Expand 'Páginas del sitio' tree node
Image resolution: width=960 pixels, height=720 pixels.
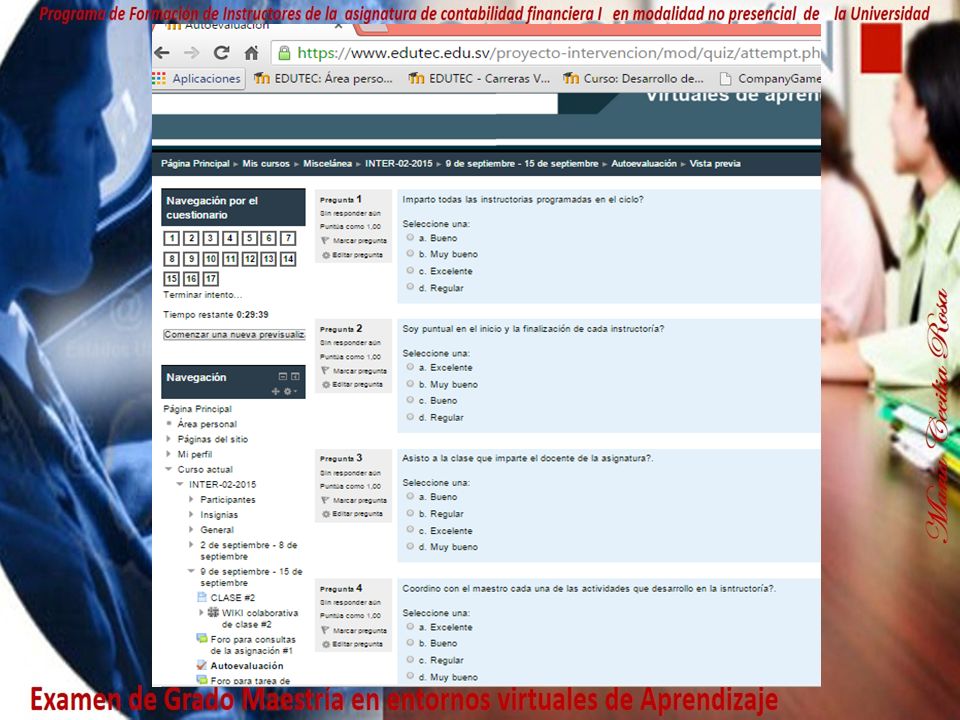pos(168,439)
